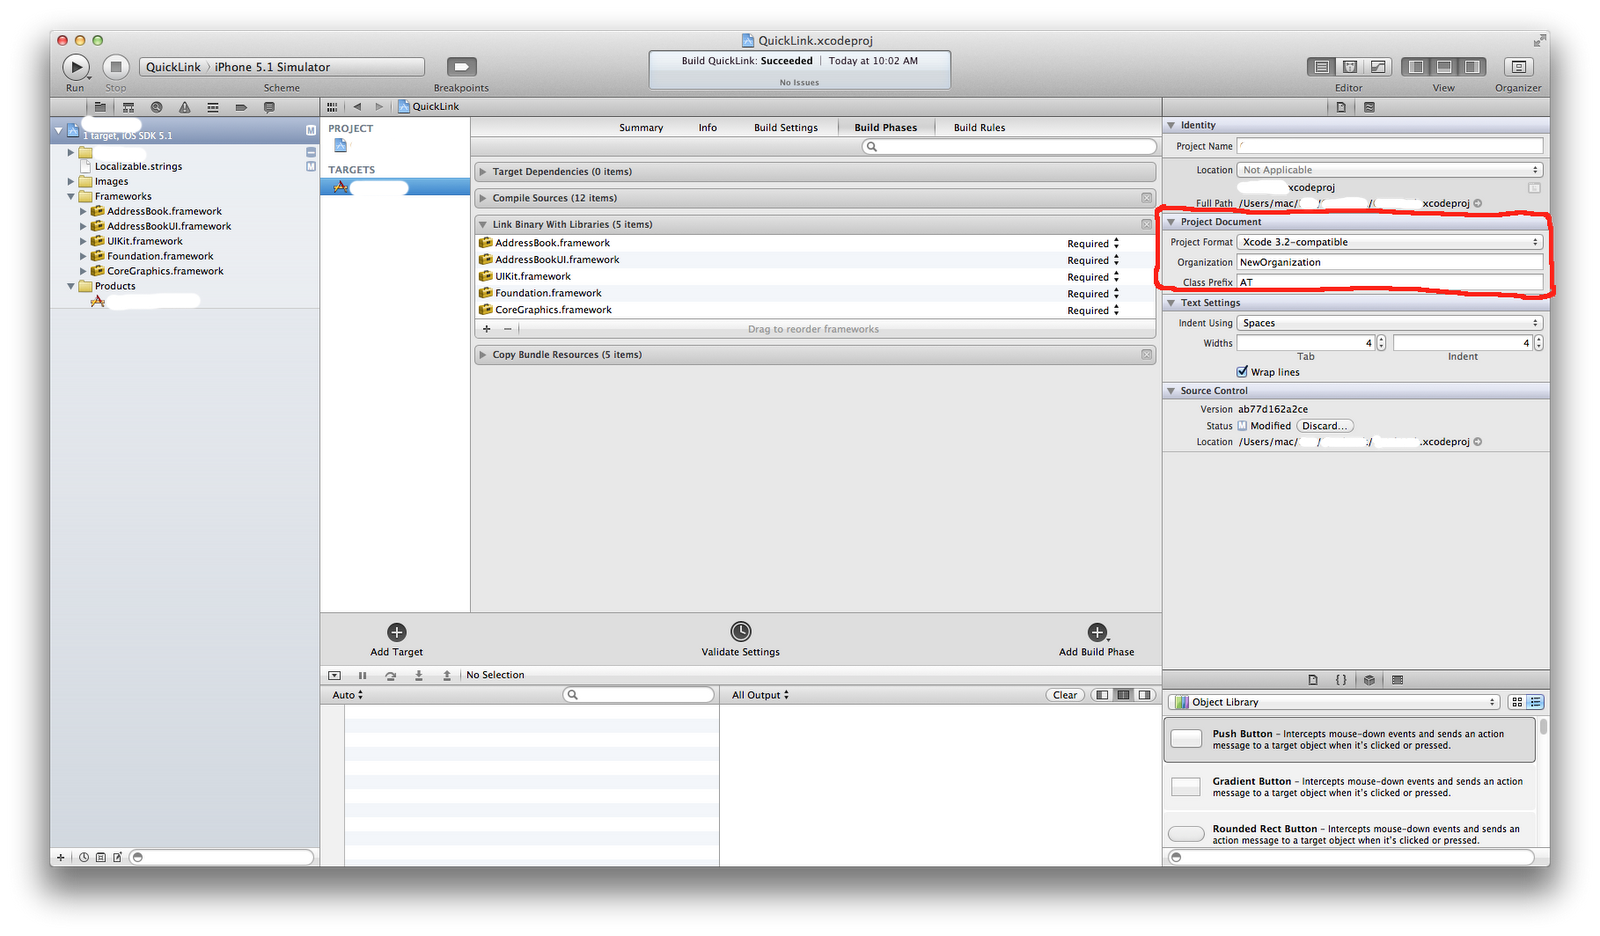Viewport: 1600px width, 936px height.
Task: Click the Add Target button
Action: coord(397,640)
